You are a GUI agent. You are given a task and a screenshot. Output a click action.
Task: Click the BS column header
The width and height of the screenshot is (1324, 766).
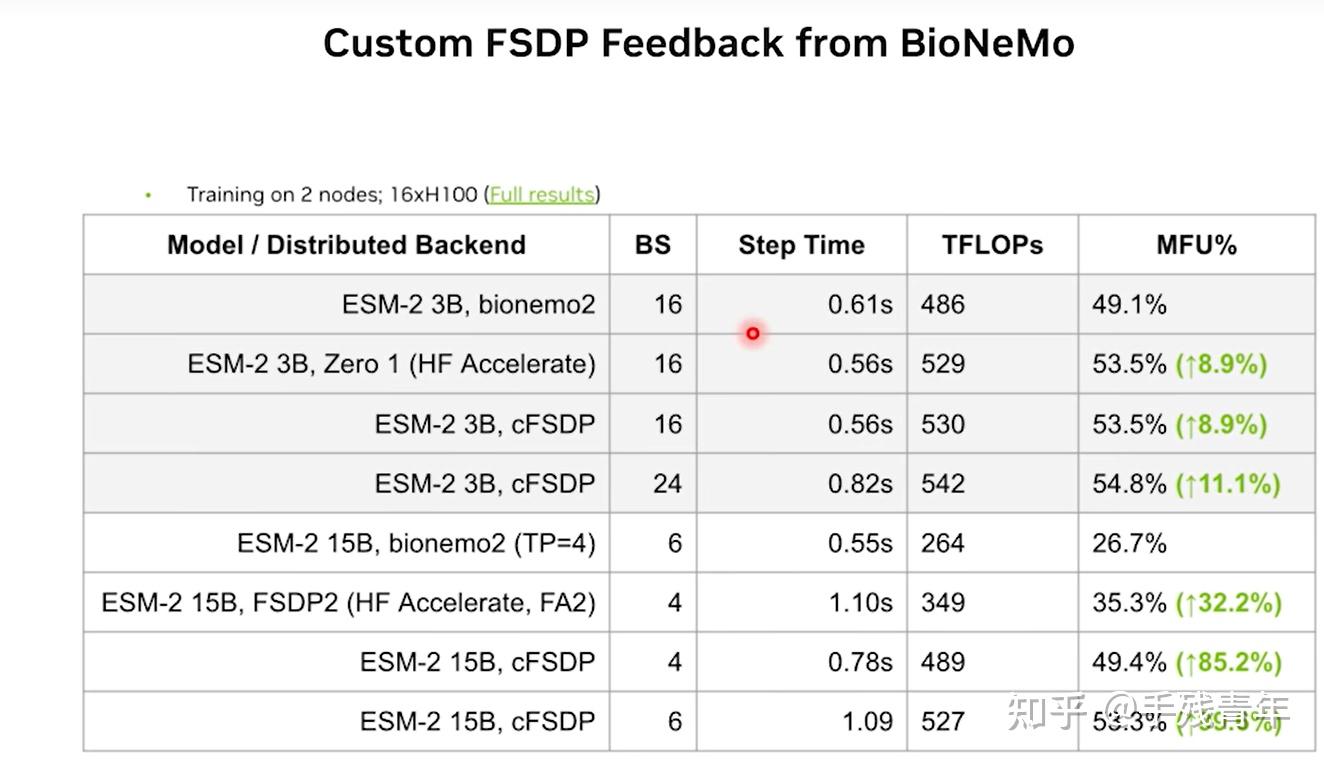(x=653, y=245)
